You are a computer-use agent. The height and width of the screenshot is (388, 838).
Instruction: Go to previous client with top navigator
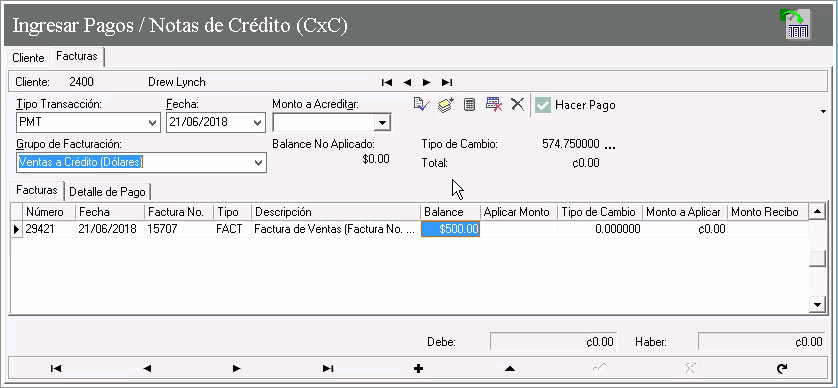(x=407, y=82)
